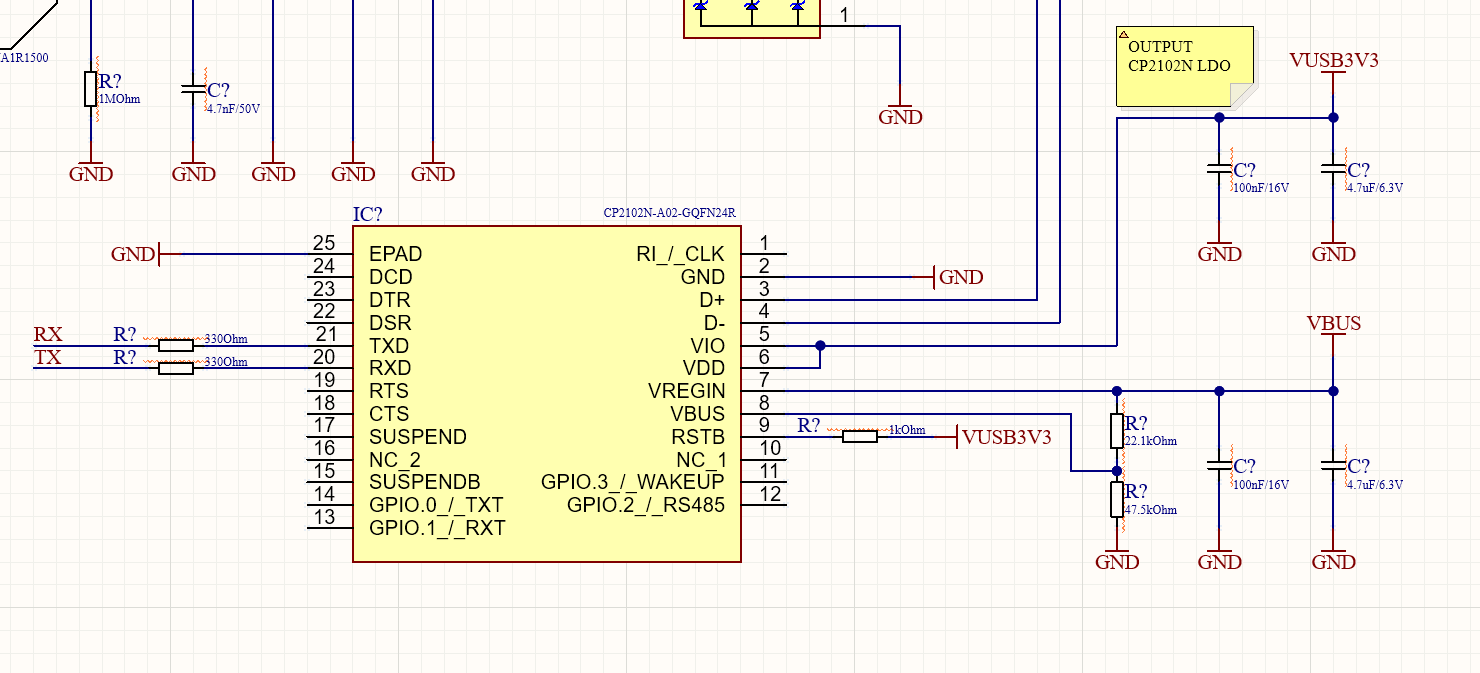Click the TX net label
The width and height of the screenshot is (1480, 673).
click(47, 357)
